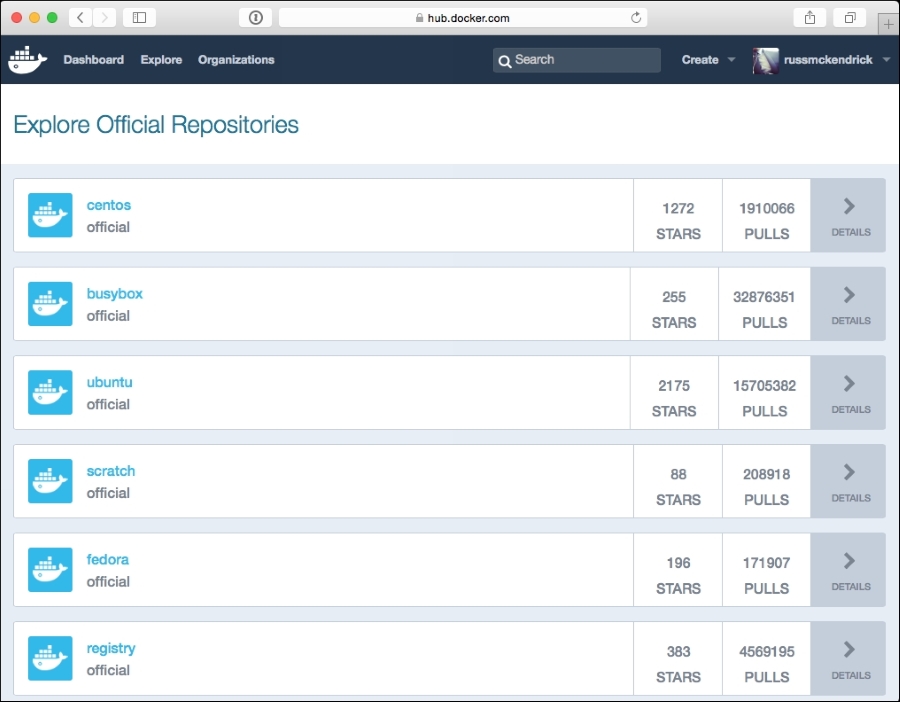Expand the russmckendrick account dropdown arrow
This screenshot has height=702, width=900.
pos(886,60)
